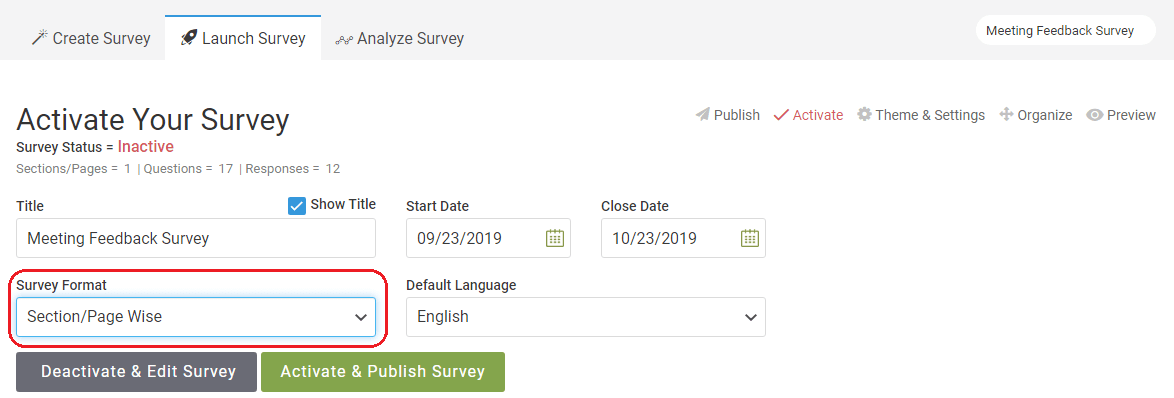This screenshot has height=398, width=1174.
Task: Click the Meeting Feedback Survey selector box
Action: [1065, 31]
